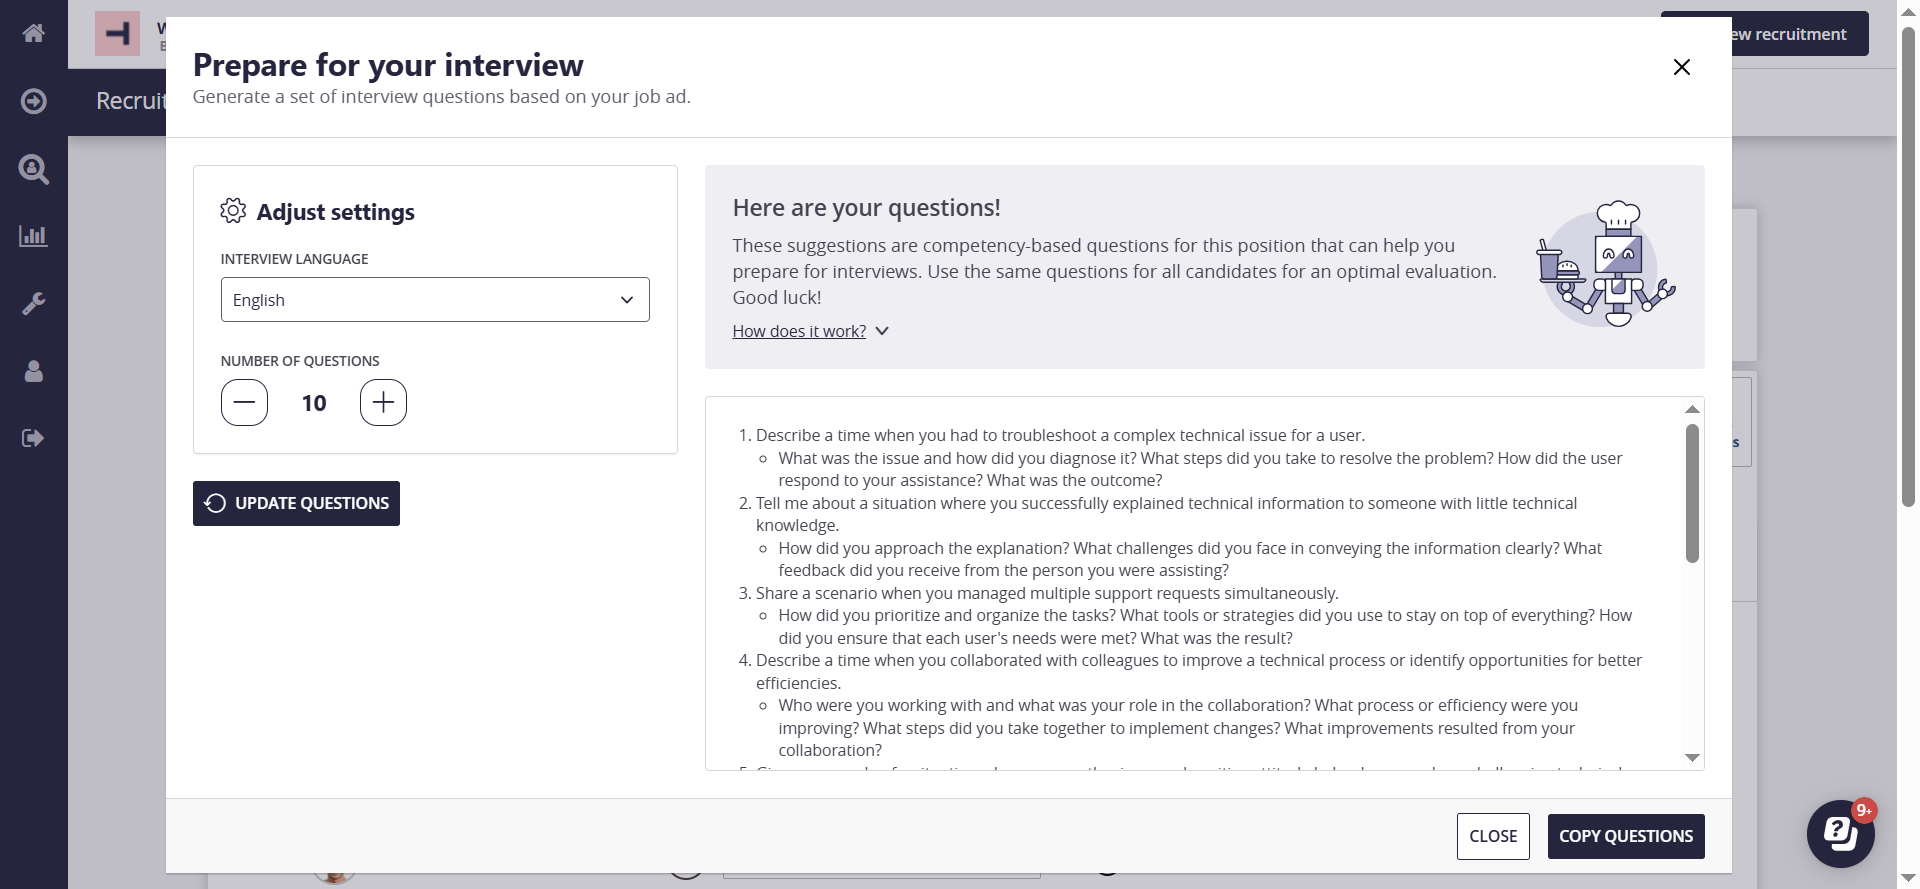Click the Update Questions button

tap(296, 503)
